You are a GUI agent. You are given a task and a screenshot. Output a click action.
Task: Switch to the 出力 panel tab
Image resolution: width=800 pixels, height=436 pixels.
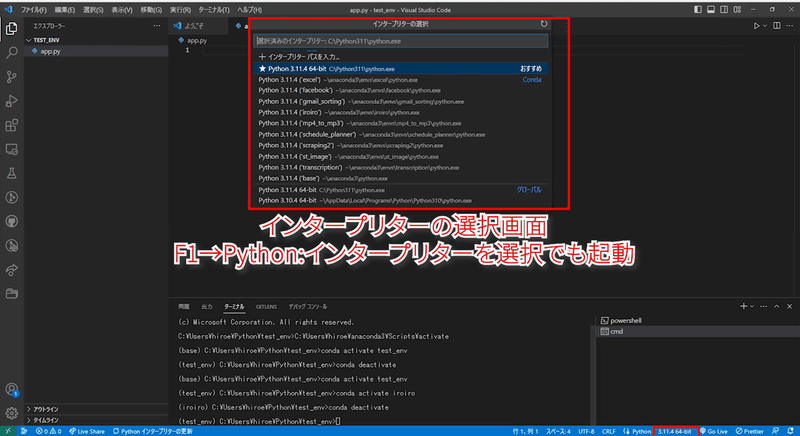(207, 306)
